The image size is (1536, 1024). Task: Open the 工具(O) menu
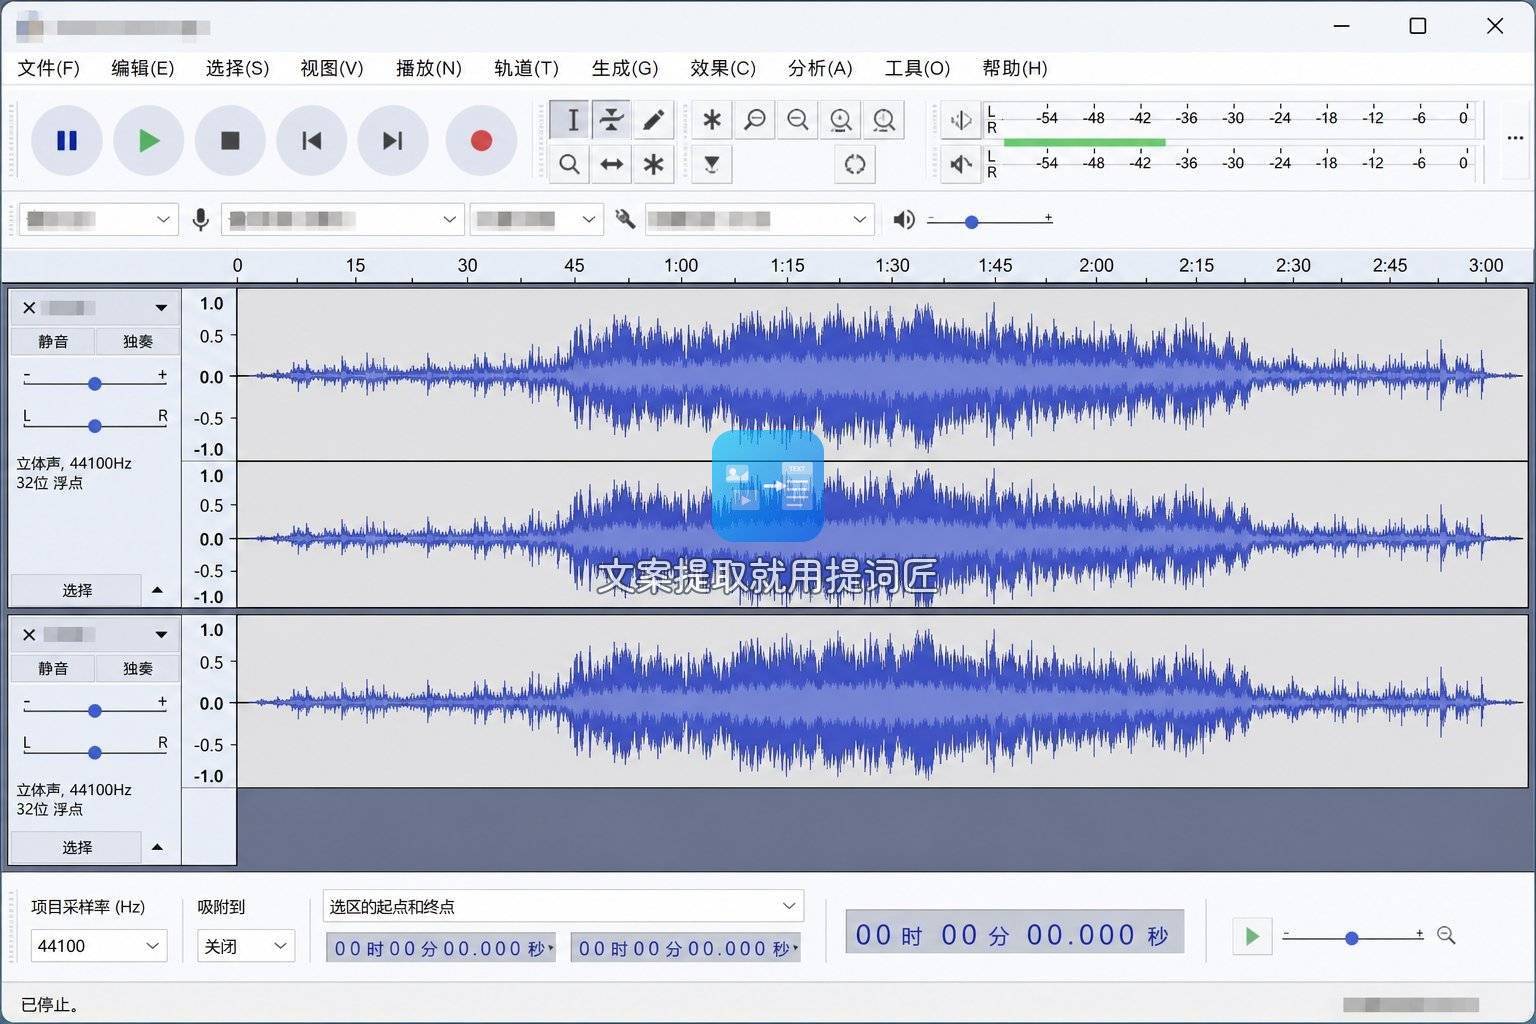click(917, 68)
